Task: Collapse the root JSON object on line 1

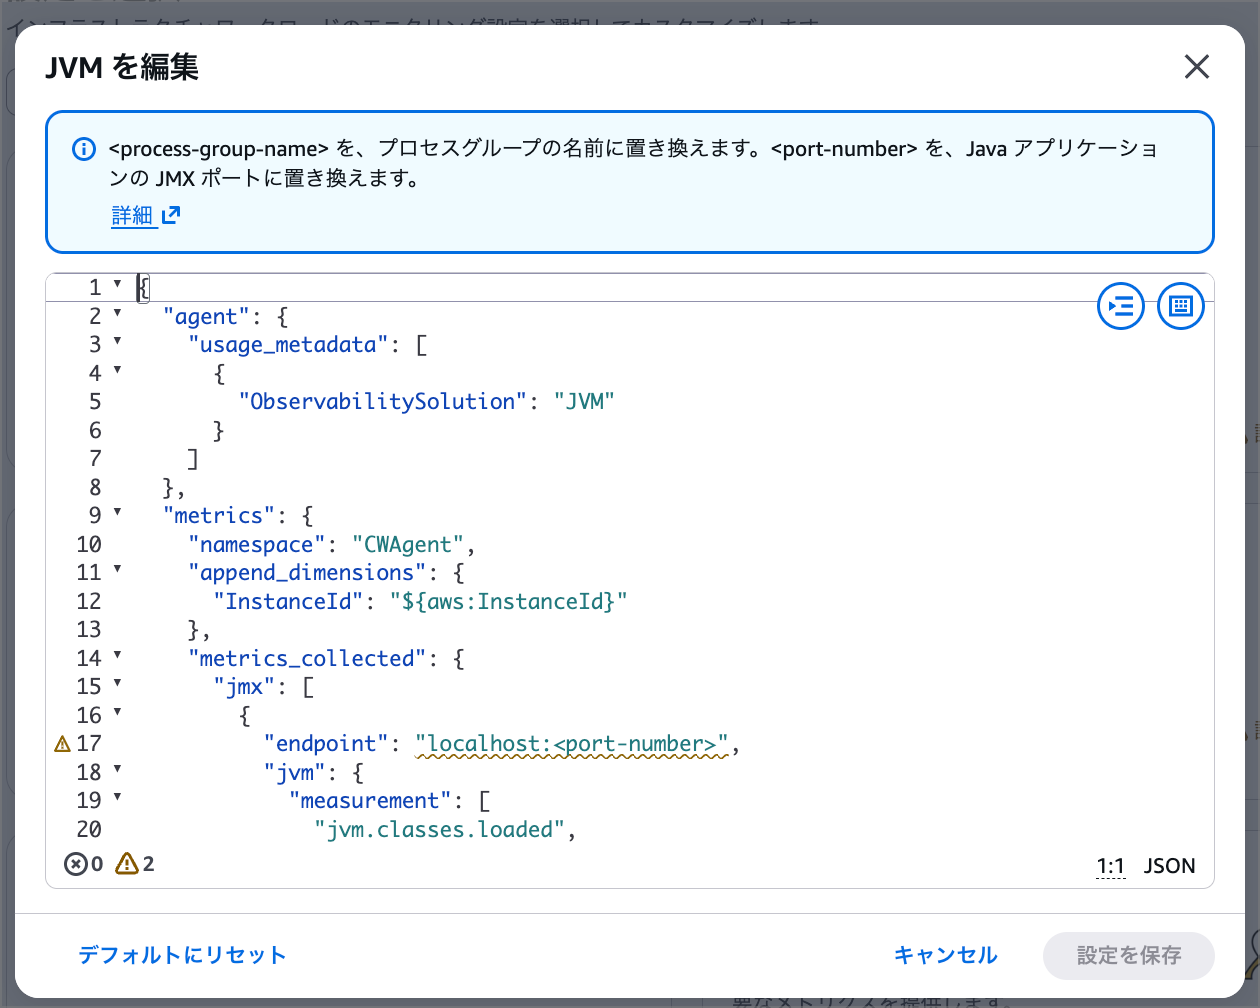Action: pyautogui.click(x=116, y=286)
